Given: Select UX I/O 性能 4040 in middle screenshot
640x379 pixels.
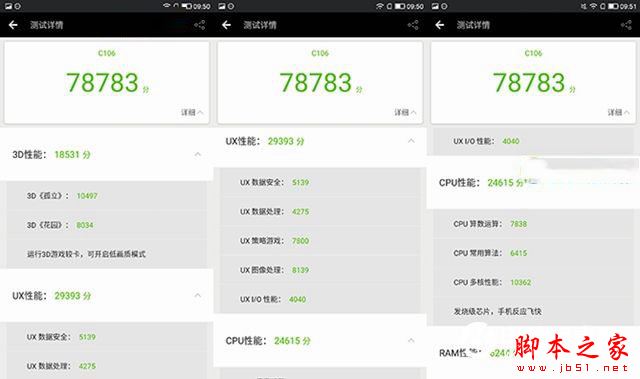Looking at the screenshot, I should coord(320,299).
